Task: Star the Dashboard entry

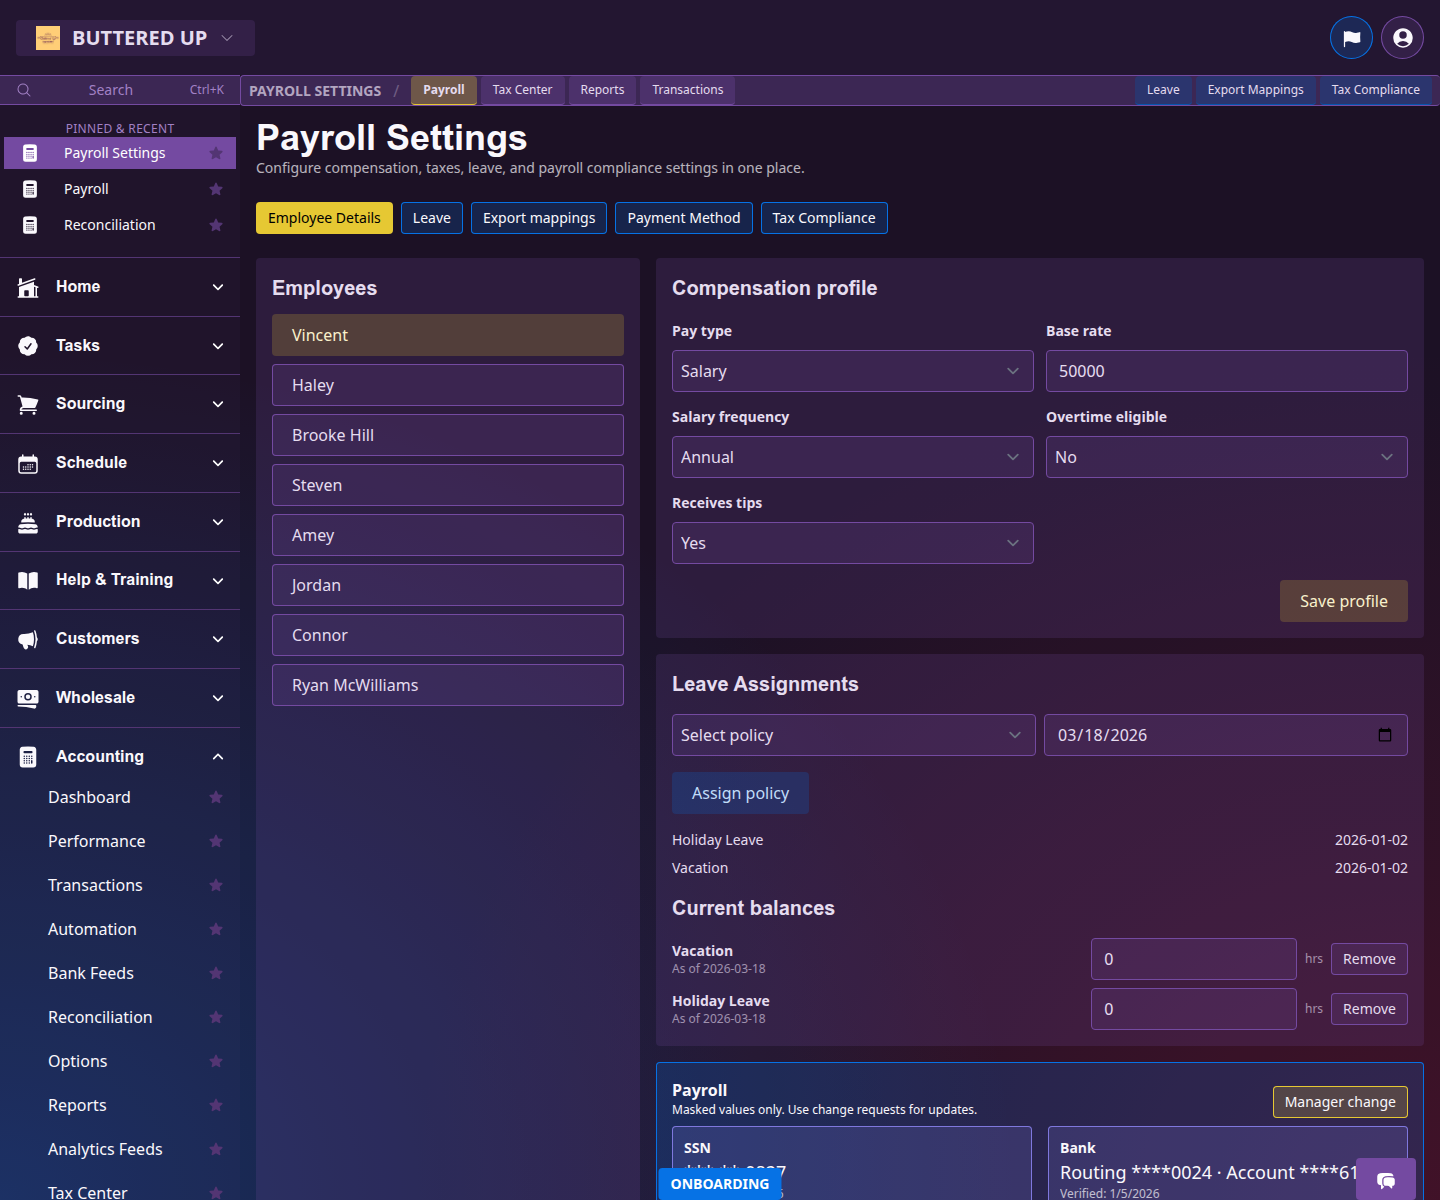Action: point(216,797)
